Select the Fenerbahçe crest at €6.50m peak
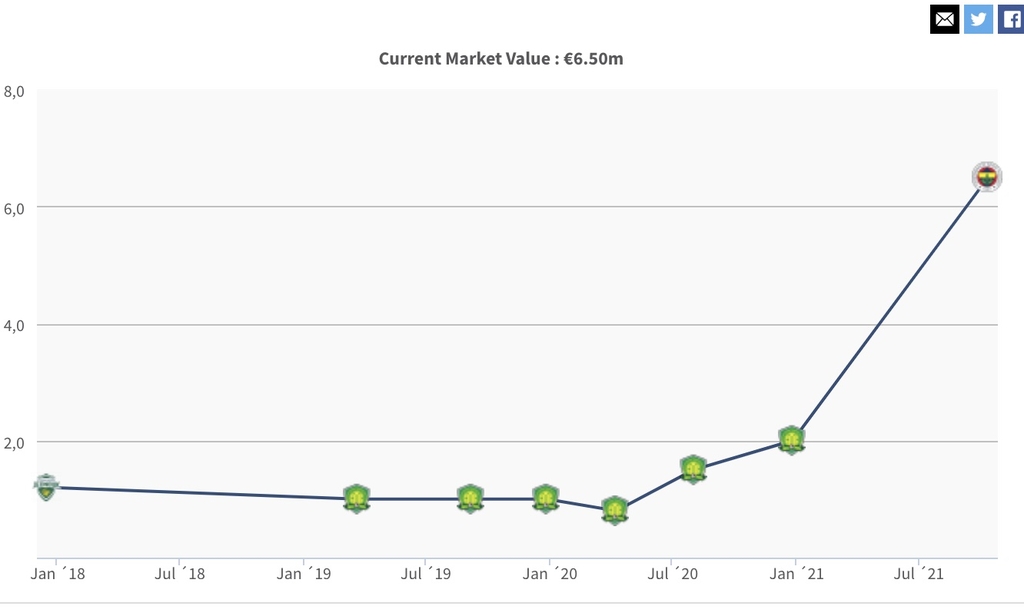Screen dimensions: 1024x616 point(987,177)
